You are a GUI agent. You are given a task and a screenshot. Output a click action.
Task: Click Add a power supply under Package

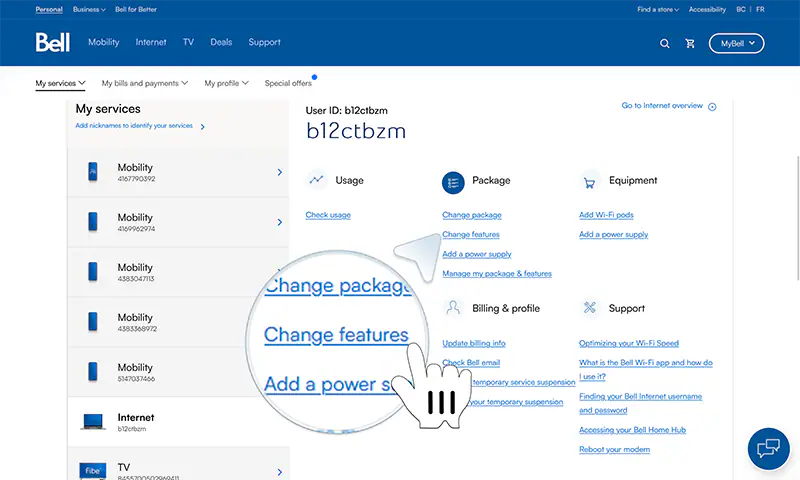click(x=477, y=254)
